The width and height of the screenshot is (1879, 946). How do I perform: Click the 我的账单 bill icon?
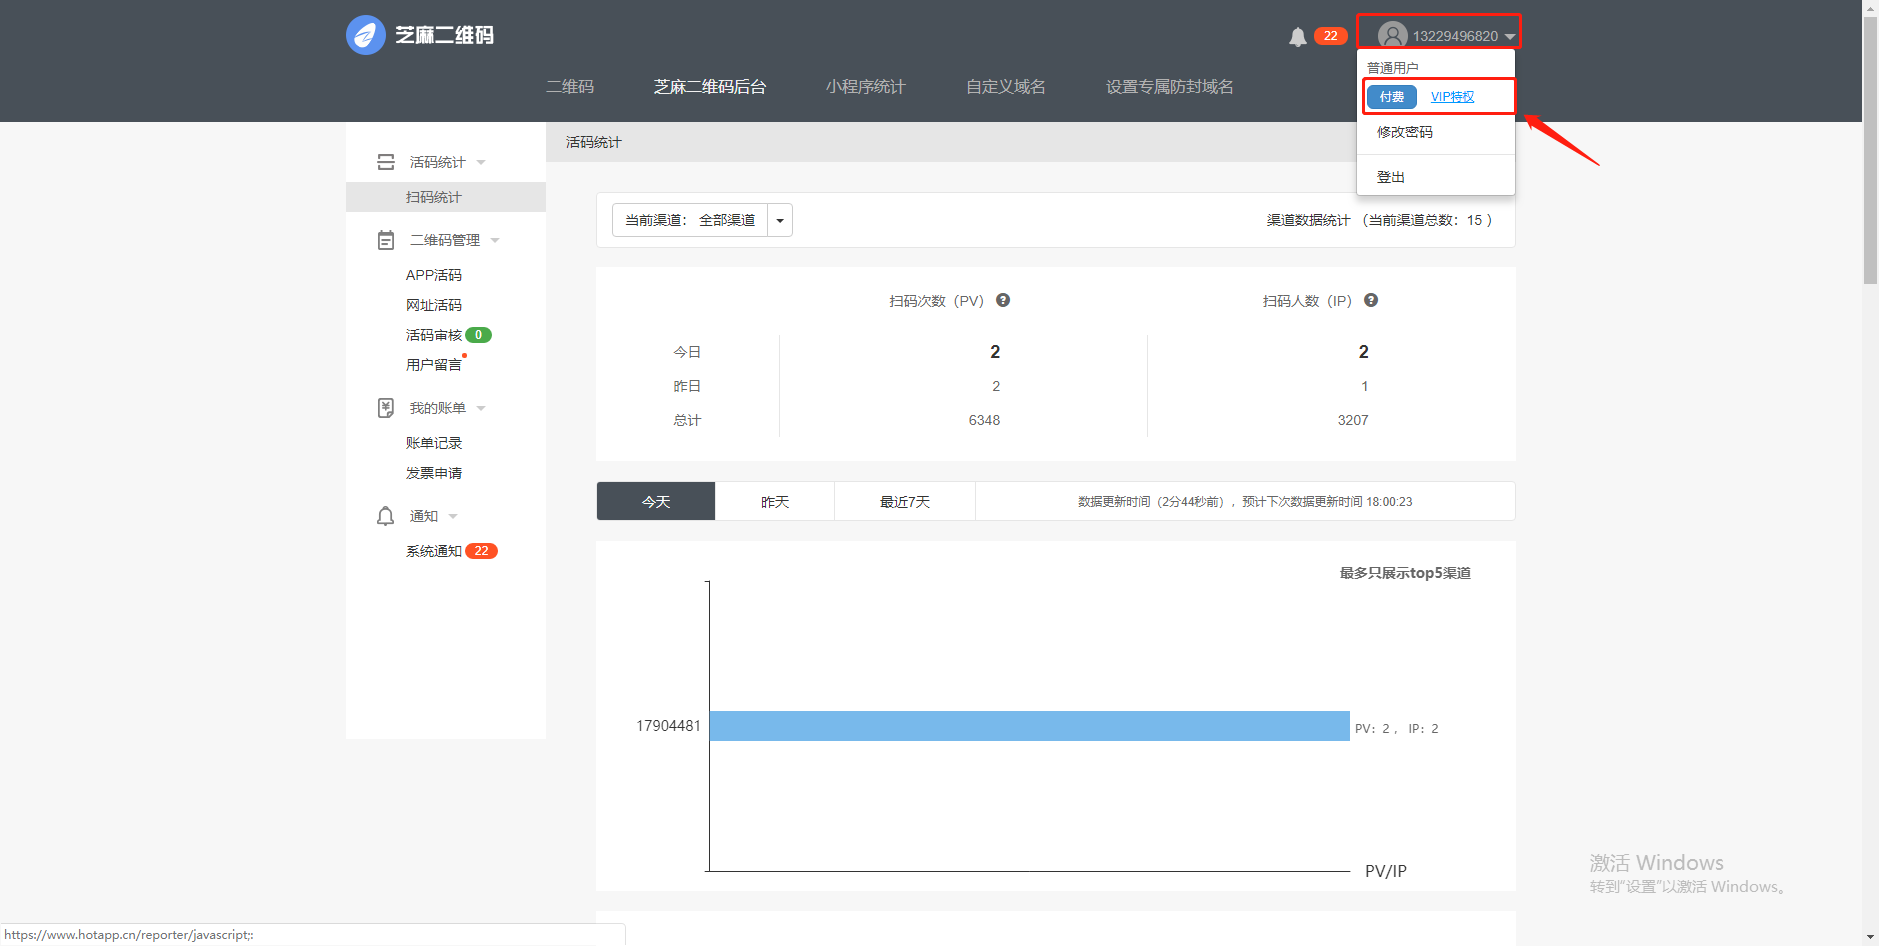tap(386, 408)
